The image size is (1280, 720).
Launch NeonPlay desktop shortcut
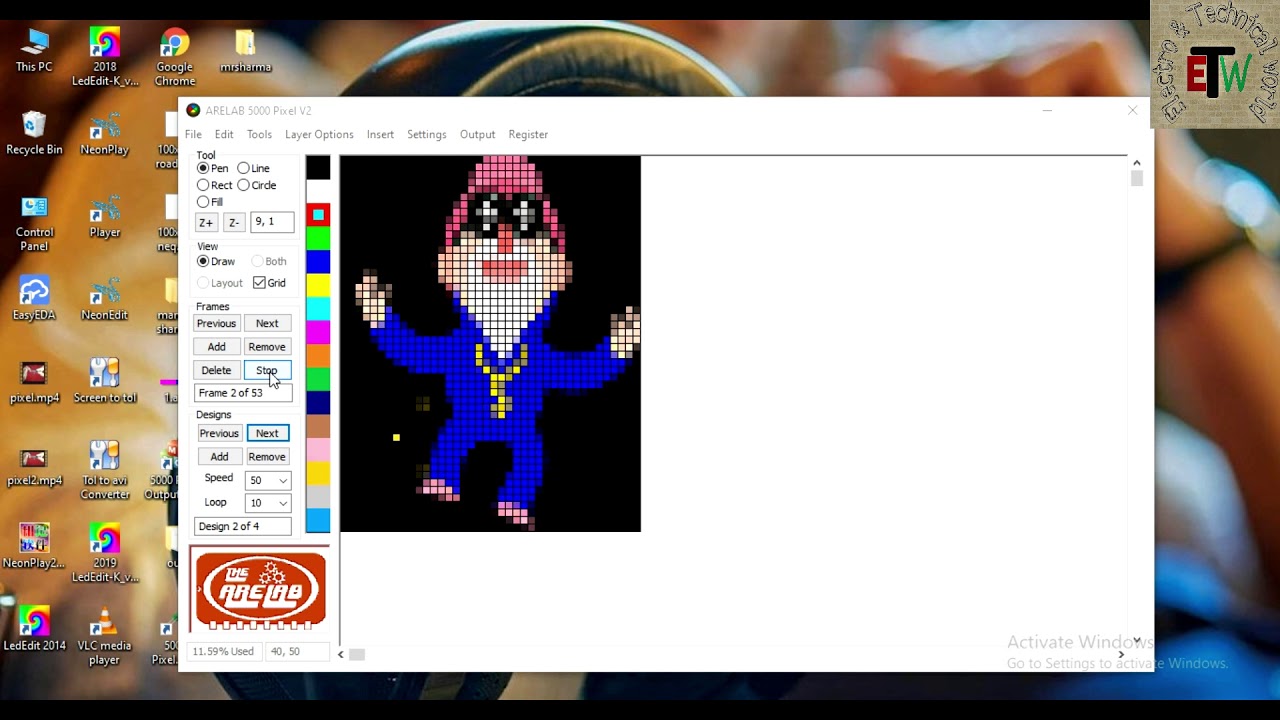(x=105, y=133)
